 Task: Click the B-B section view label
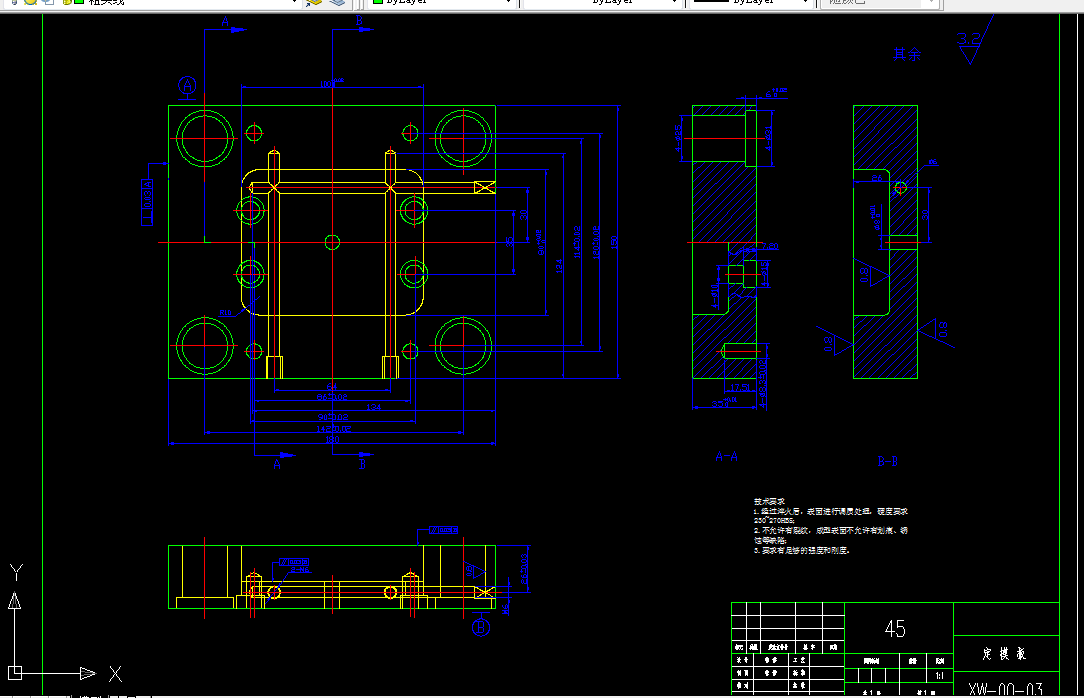point(888,461)
